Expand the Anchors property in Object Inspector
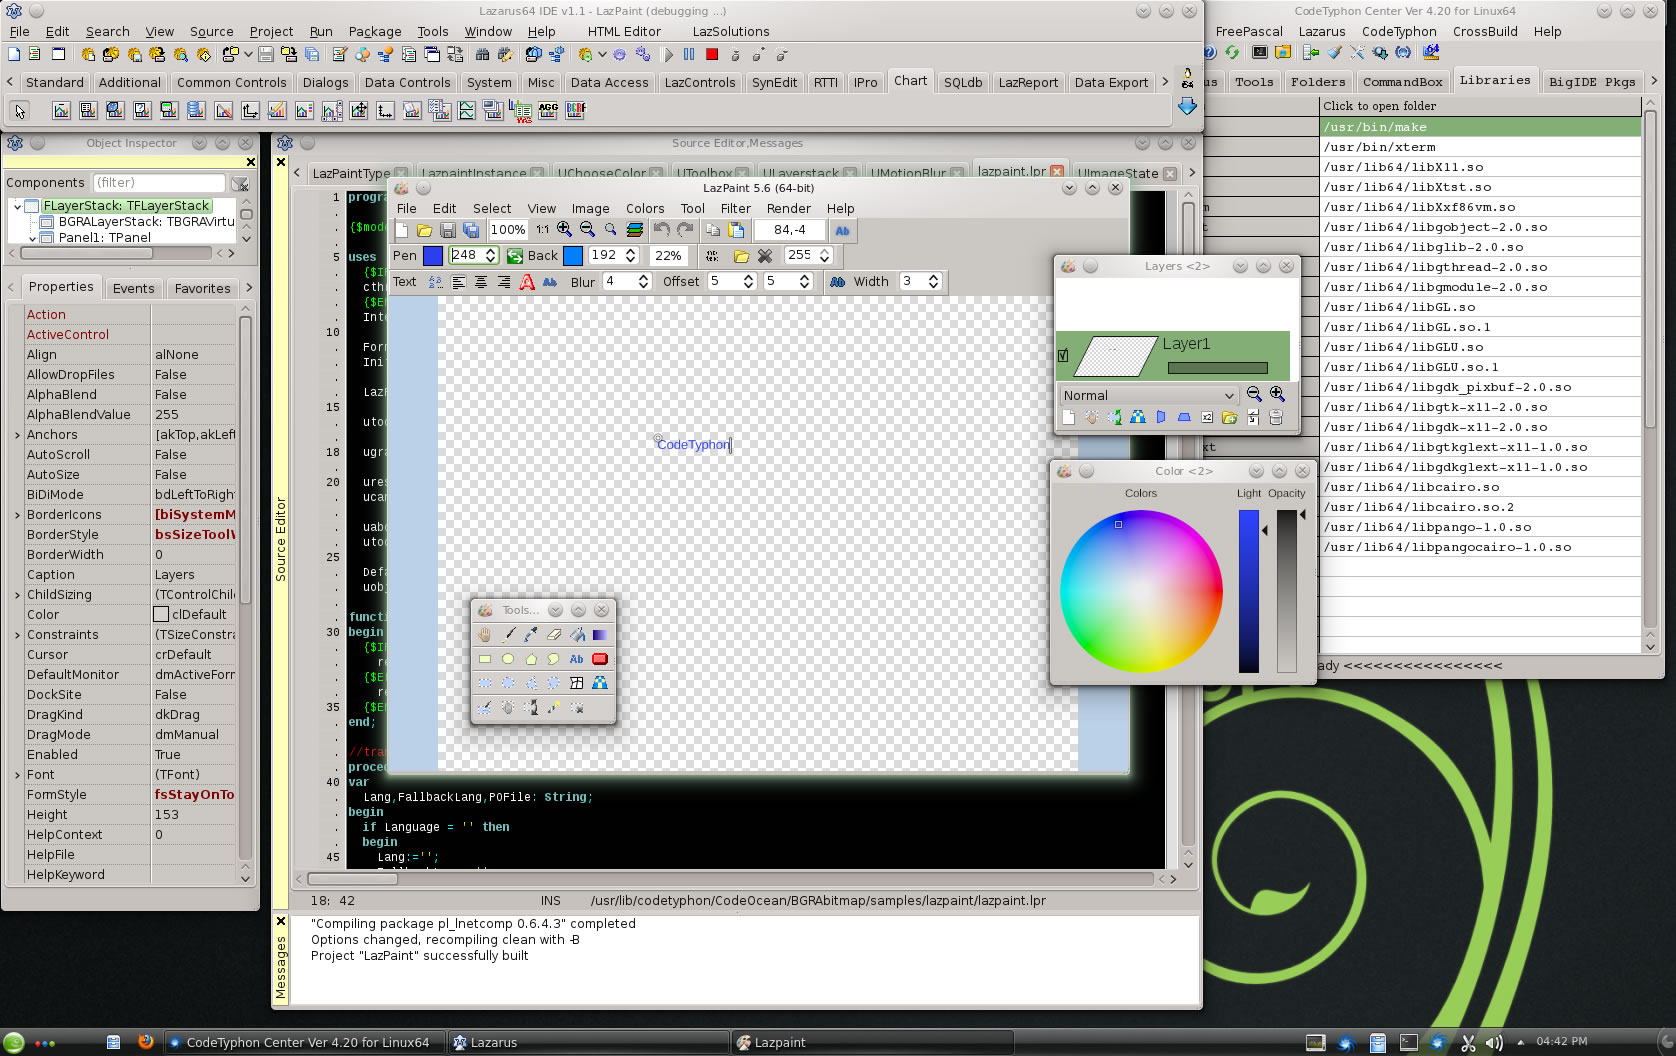This screenshot has height=1056, width=1676. click(17, 435)
